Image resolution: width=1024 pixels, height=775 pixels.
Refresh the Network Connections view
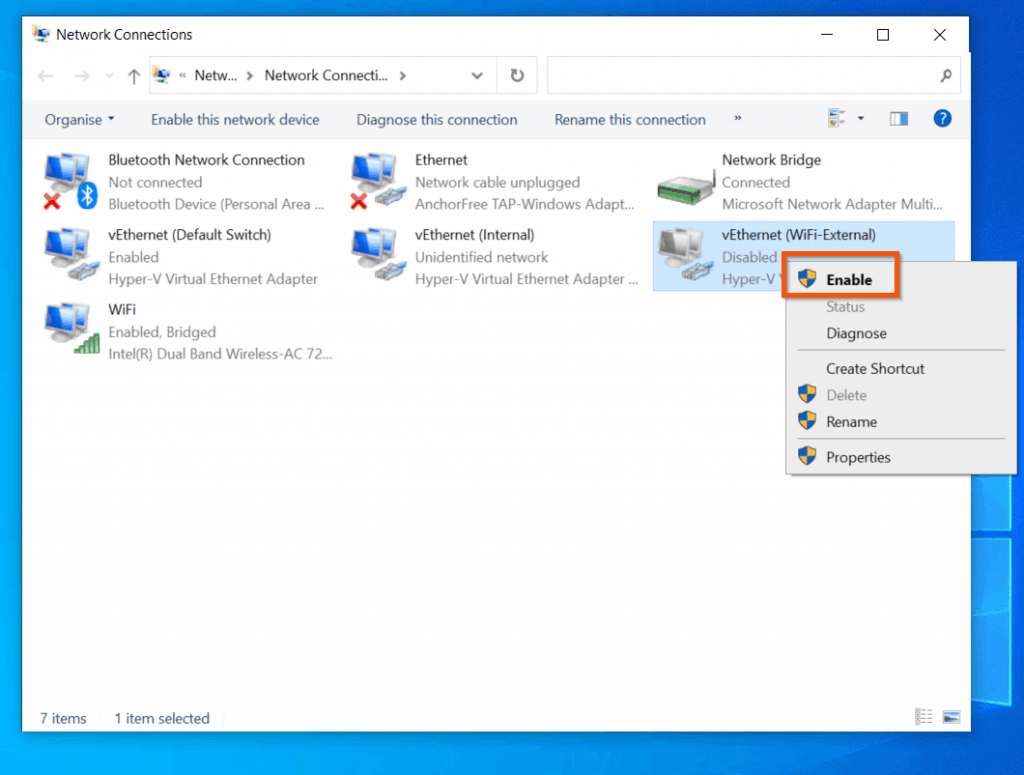point(517,75)
